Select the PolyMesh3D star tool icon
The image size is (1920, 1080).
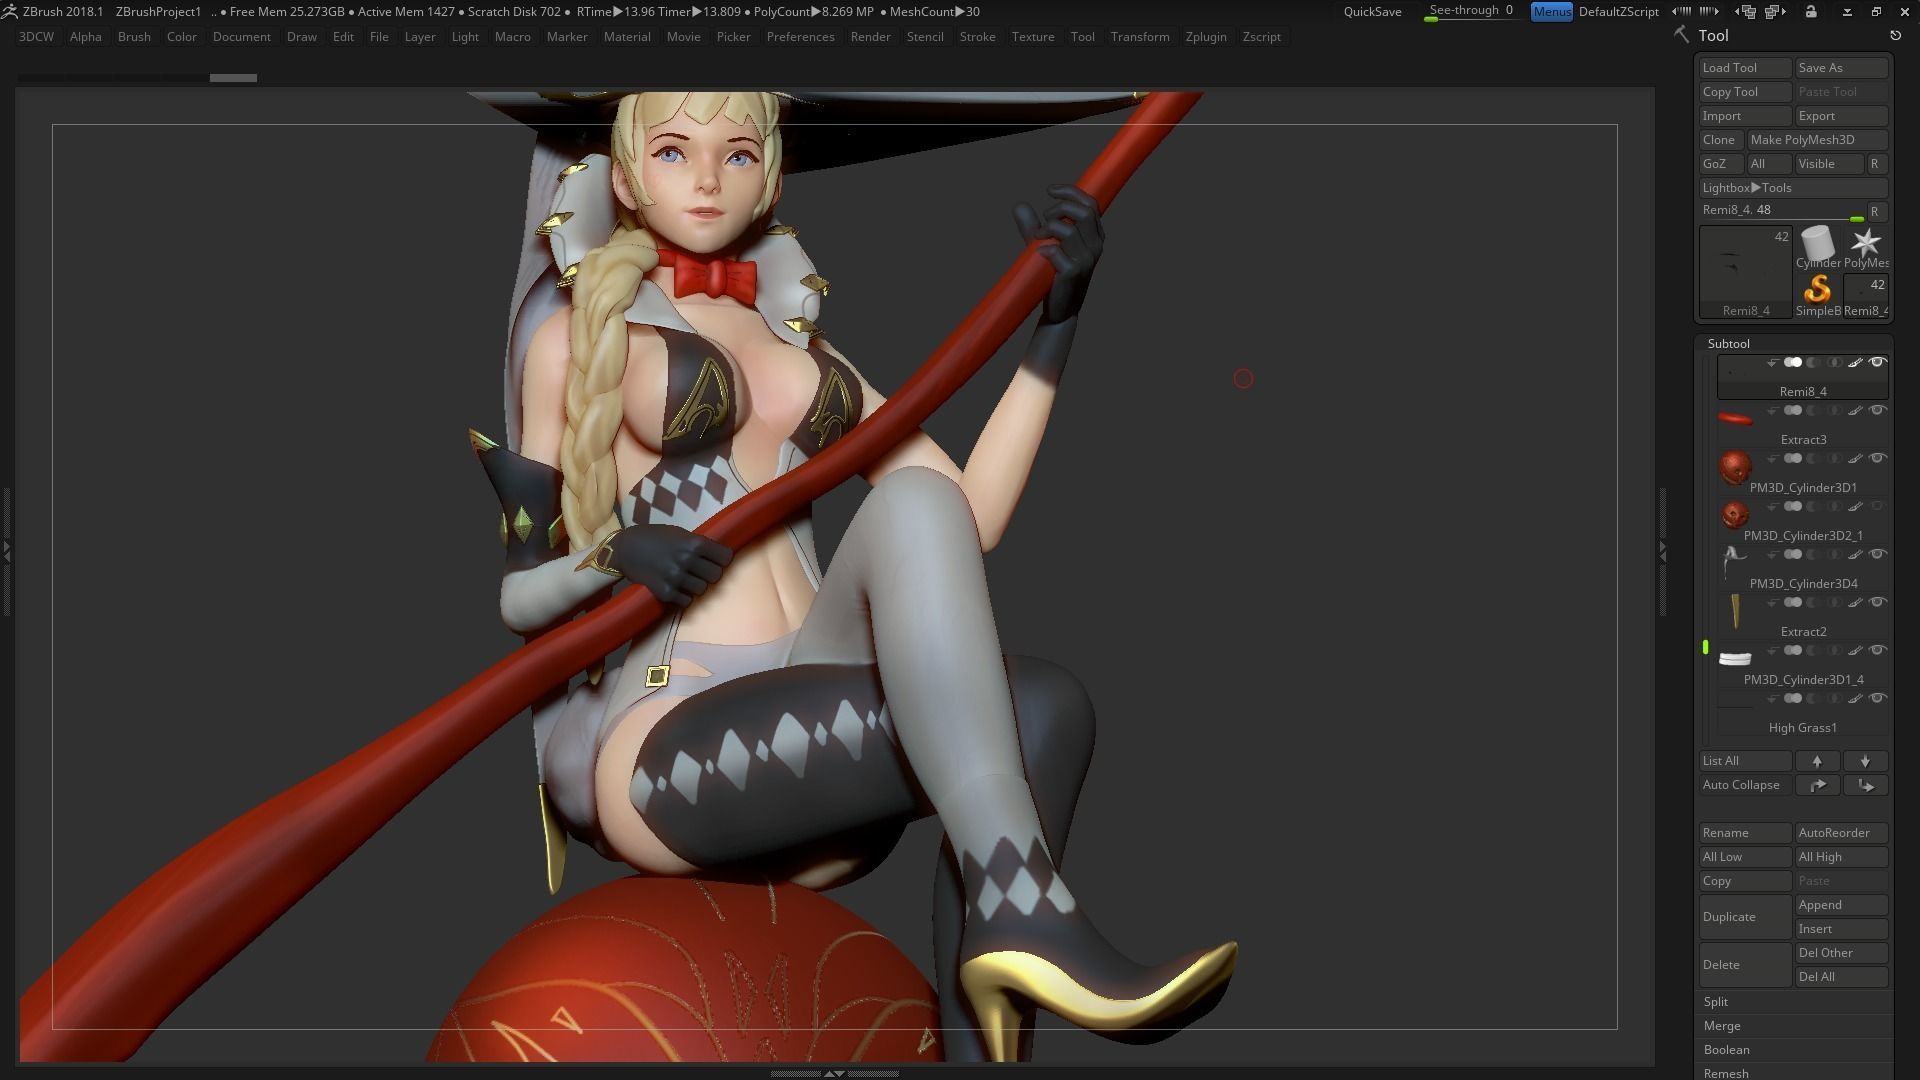point(1866,243)
